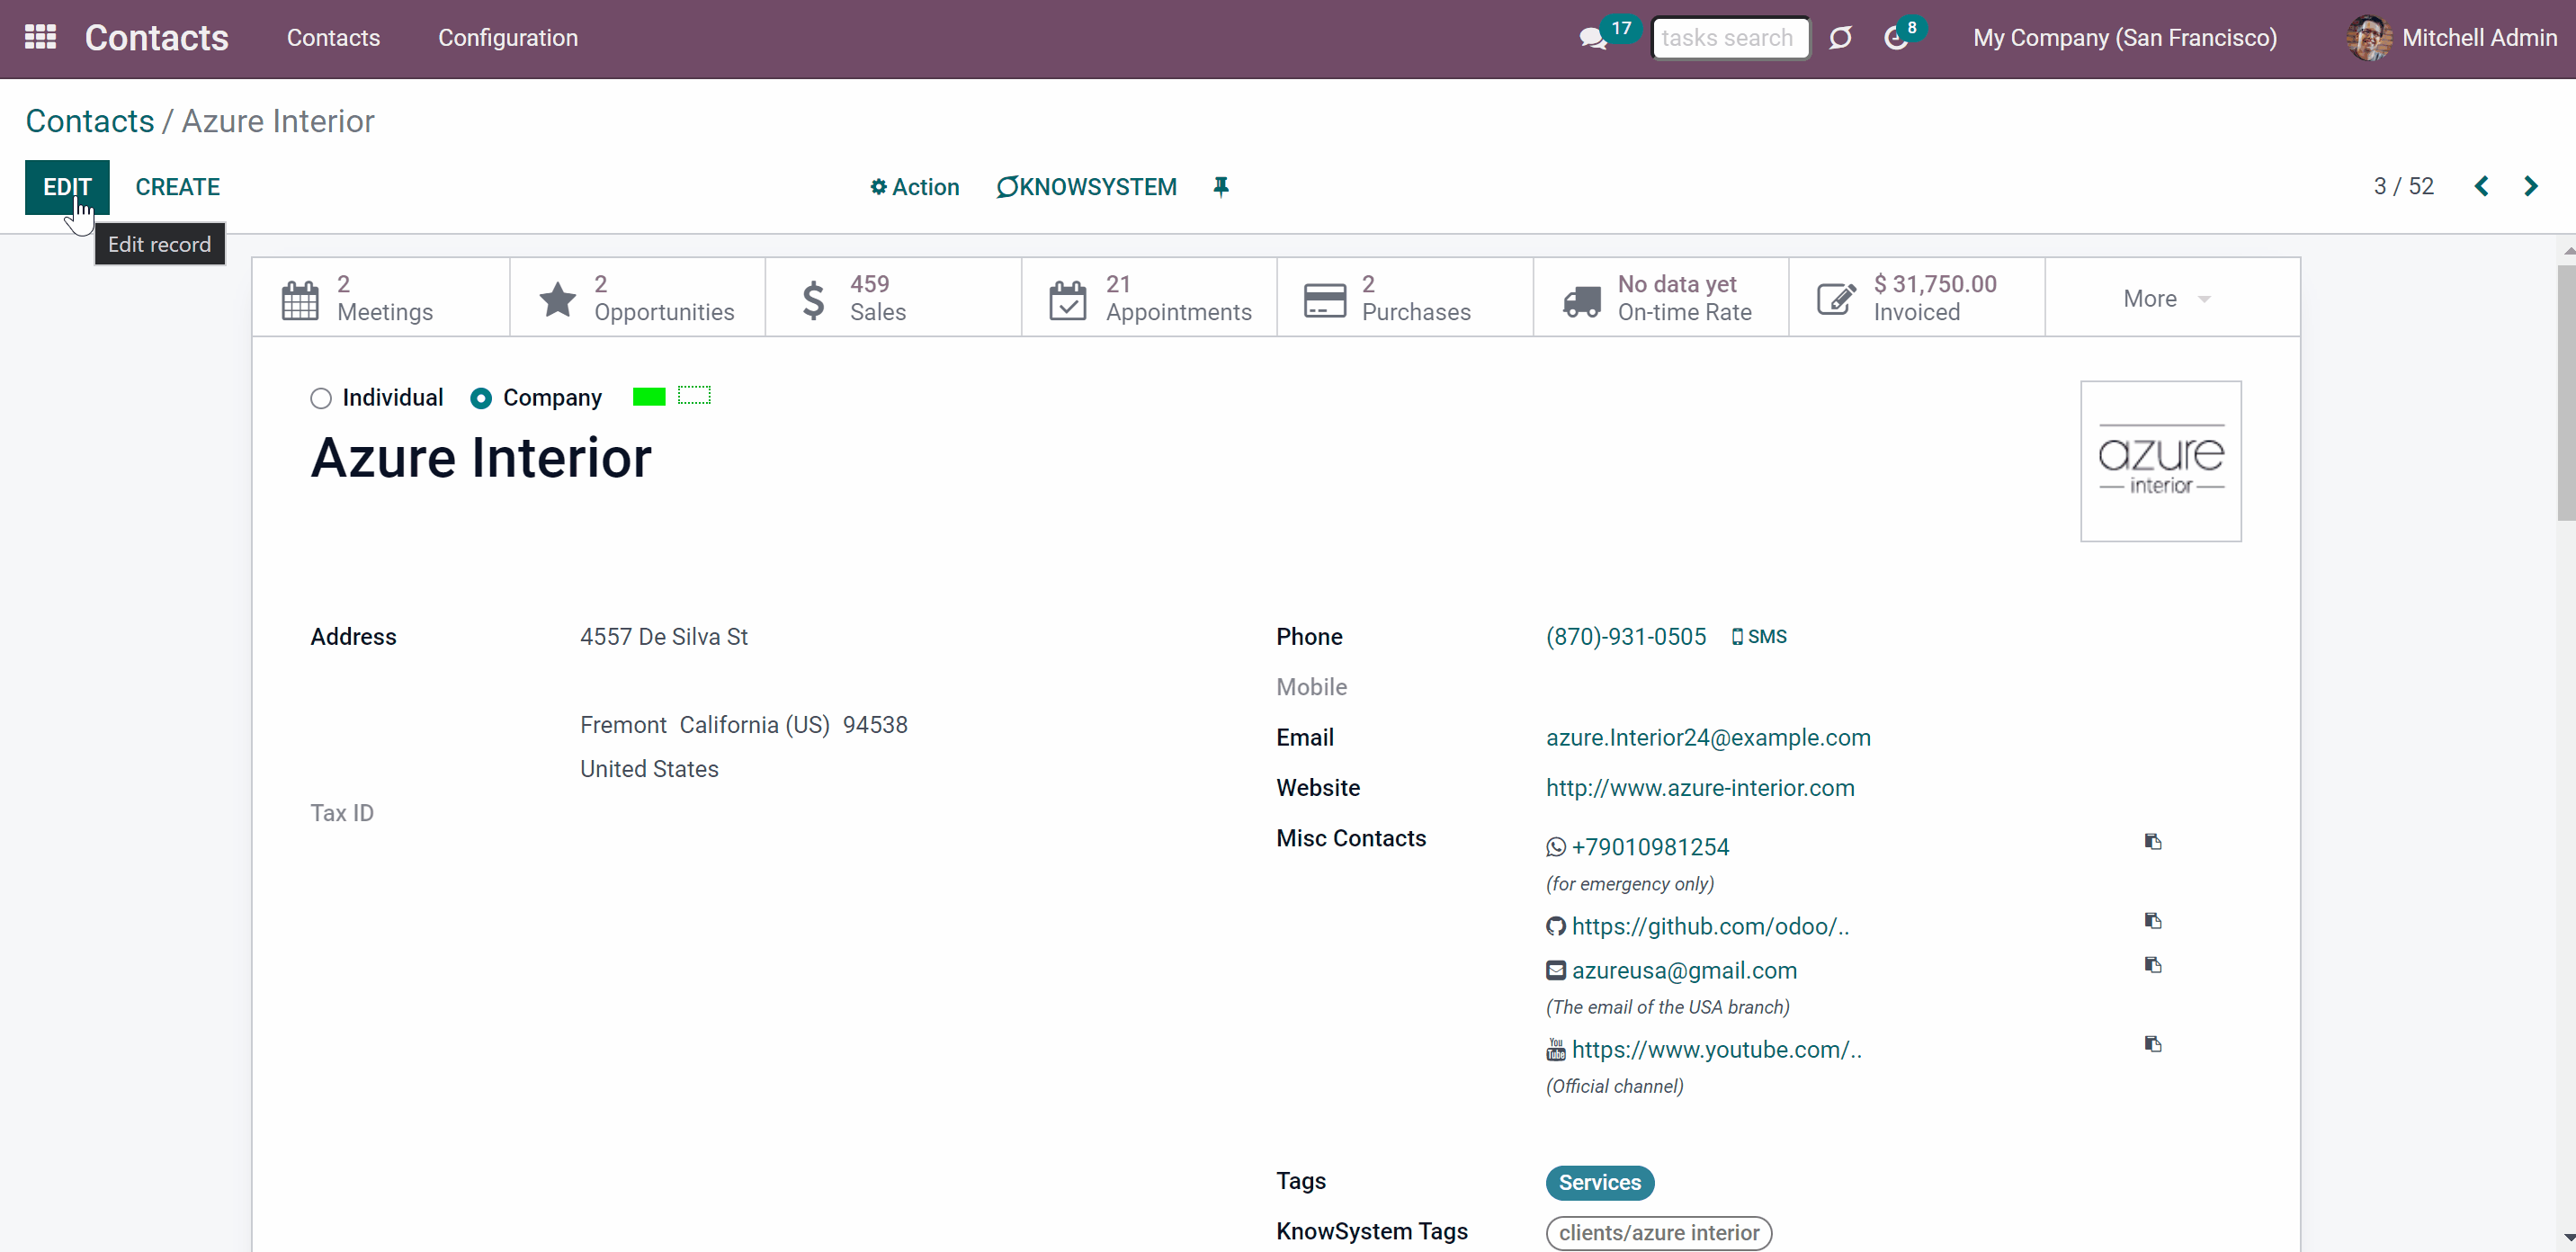Go to next contact record arrow
Image resolution: width=2576 pixels, height=1252 pixels.
tap(2531, 186)
